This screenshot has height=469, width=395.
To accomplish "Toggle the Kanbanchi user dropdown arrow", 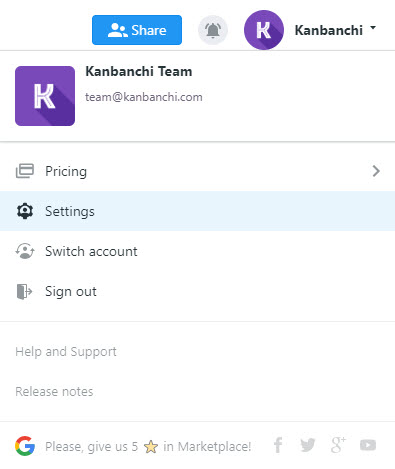I will pos(373,28).
